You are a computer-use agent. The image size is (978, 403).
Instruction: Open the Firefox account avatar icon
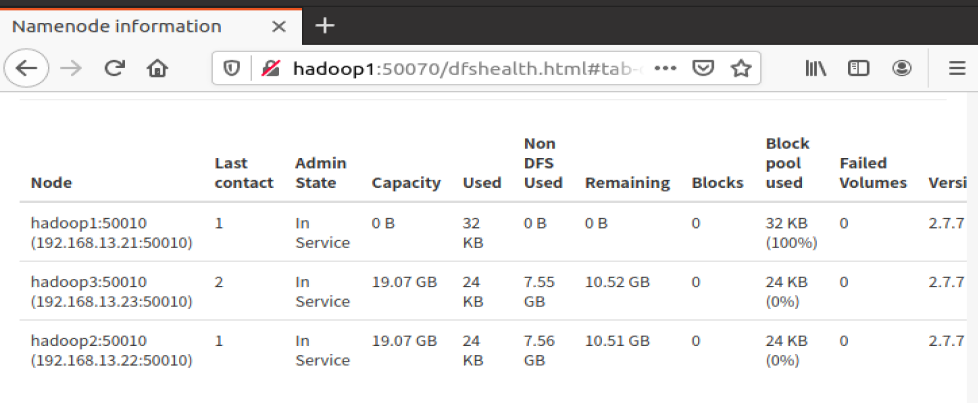point(902,68)
